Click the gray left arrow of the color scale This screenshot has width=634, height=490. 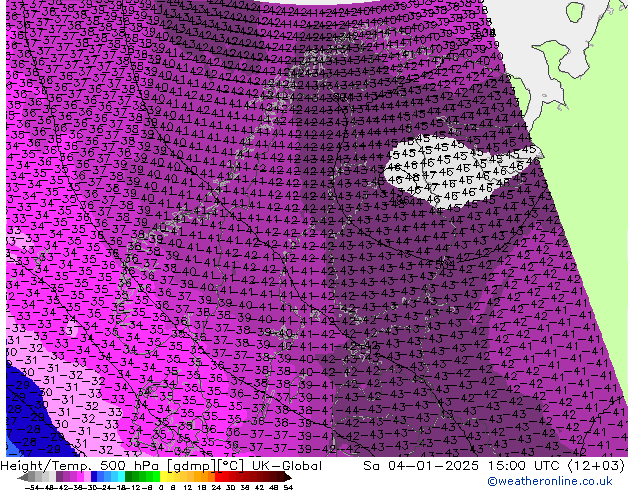pyautogui.click(x=23, y=477)
